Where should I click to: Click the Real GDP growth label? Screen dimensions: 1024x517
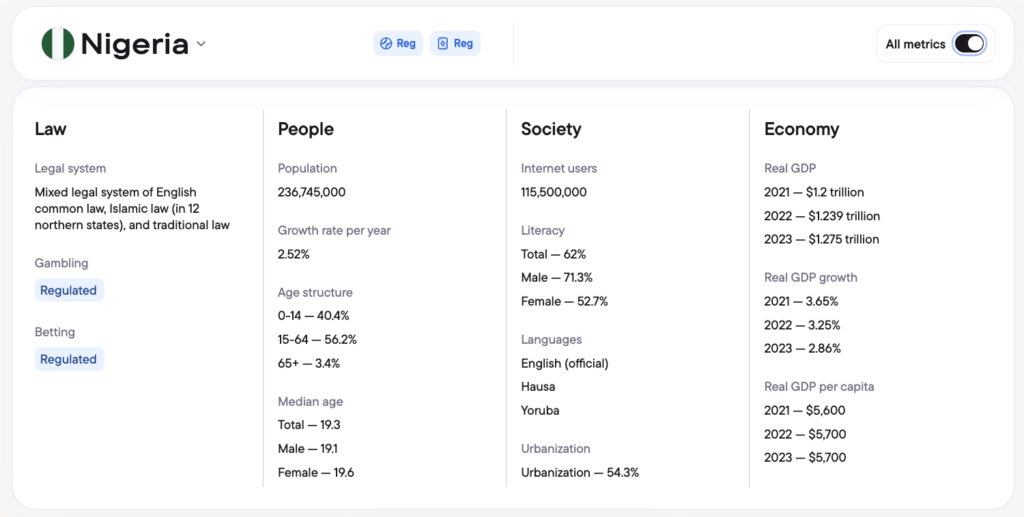(x=811, y=277)
